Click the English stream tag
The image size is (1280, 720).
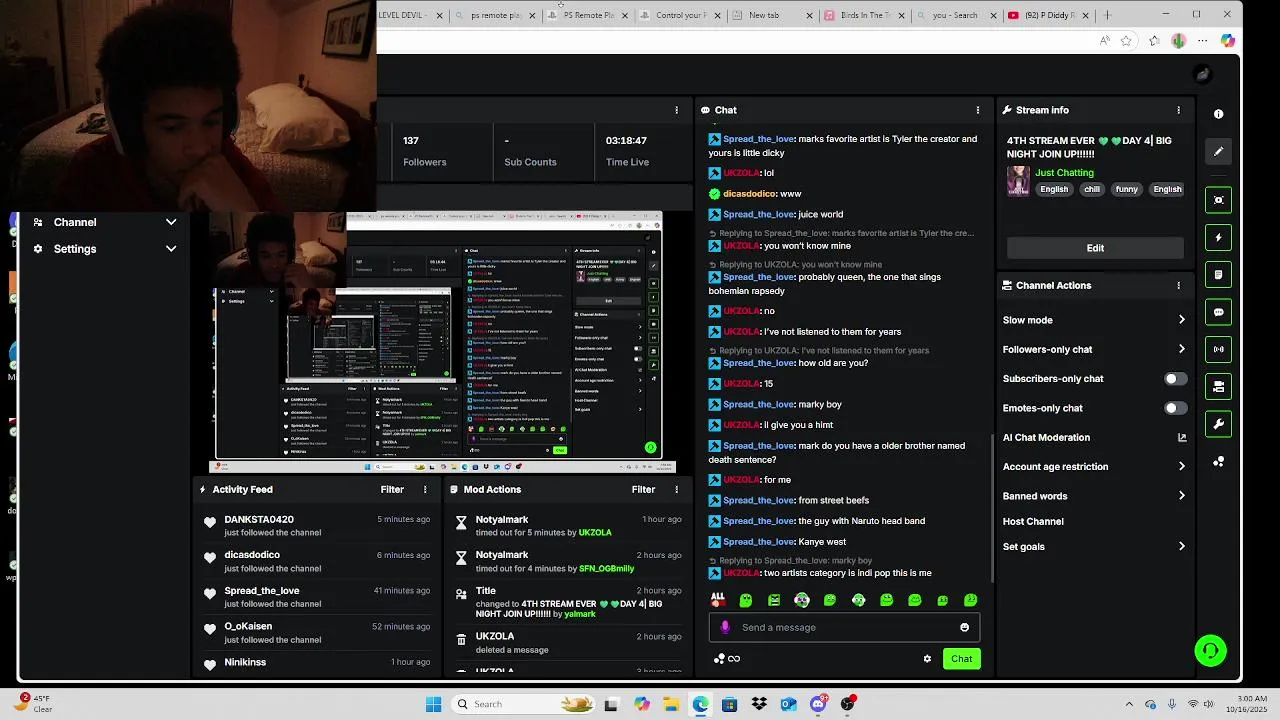(x=1054, y=189)
